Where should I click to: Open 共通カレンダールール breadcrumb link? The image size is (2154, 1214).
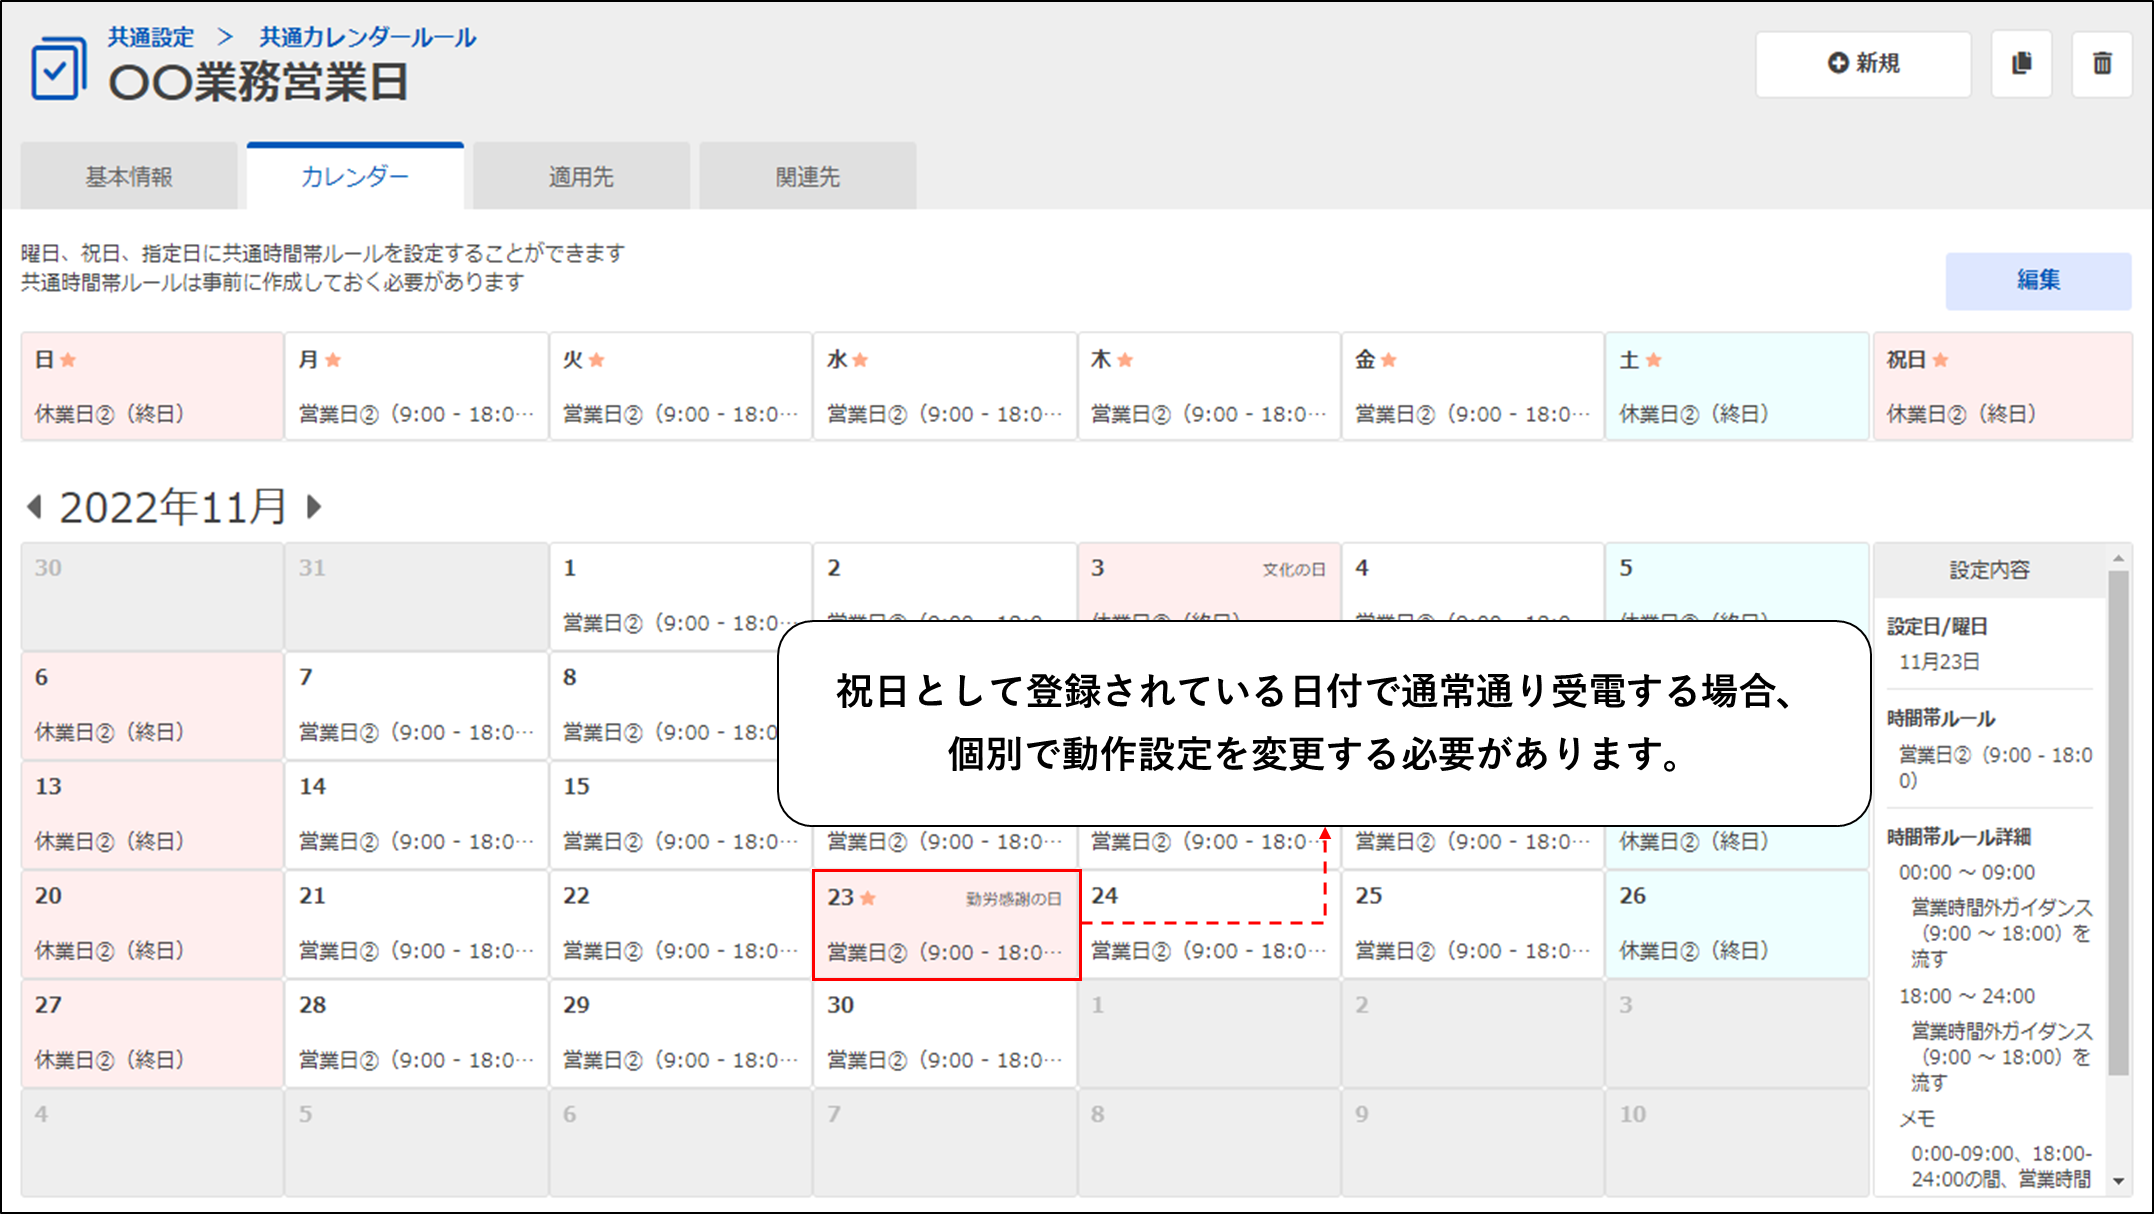368,37
